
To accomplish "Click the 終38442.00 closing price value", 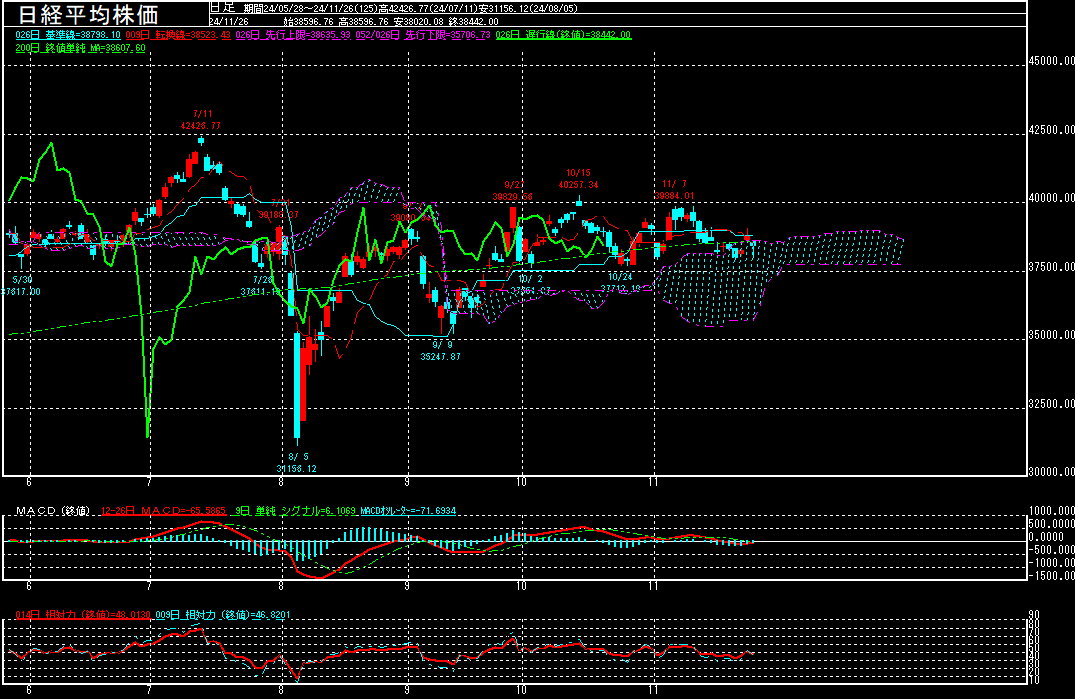I will point(474,21).
